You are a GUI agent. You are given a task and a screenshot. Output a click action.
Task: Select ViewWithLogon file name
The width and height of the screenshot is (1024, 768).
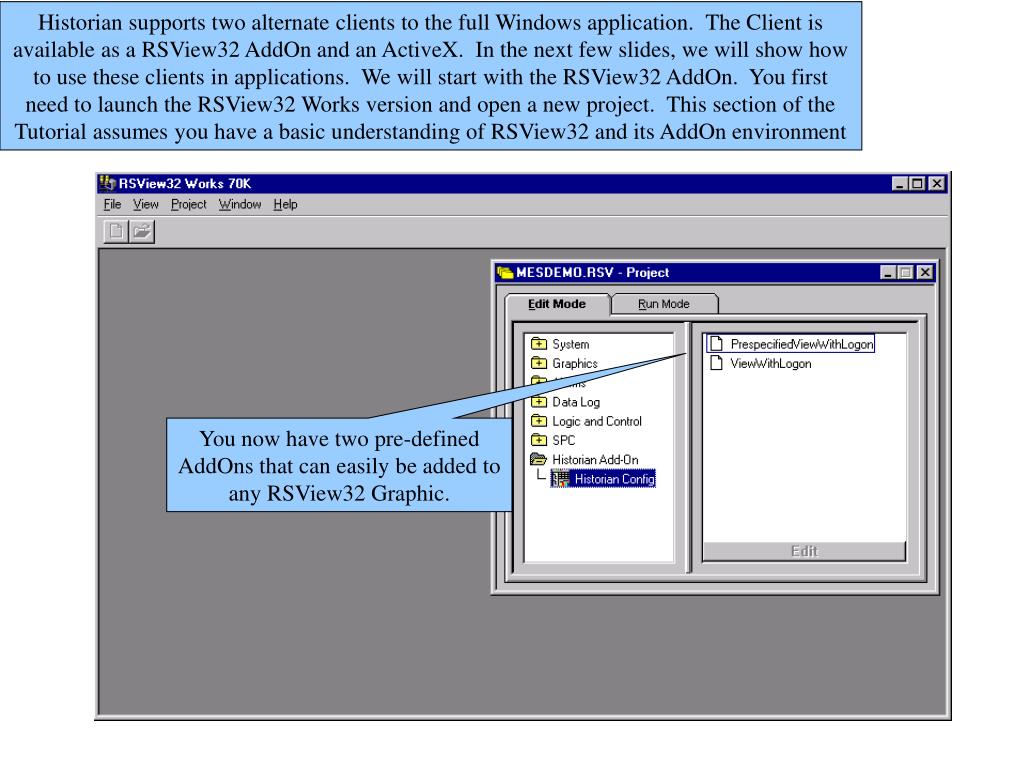click(x=771, y=364)
